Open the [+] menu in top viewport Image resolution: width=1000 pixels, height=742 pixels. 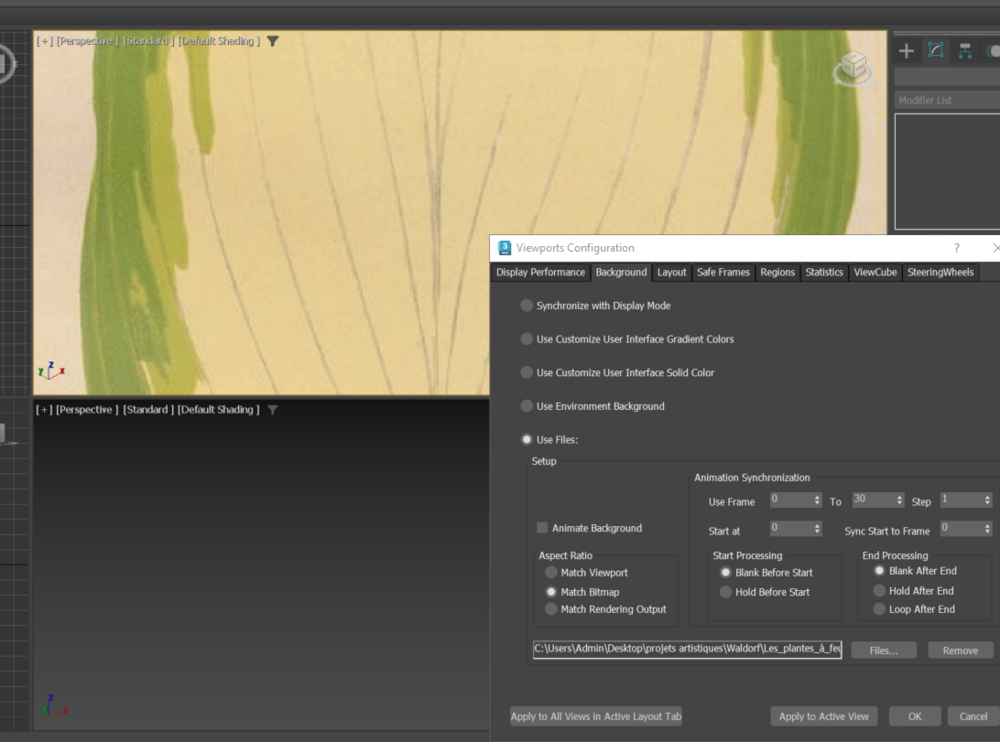tap(44, 41)
